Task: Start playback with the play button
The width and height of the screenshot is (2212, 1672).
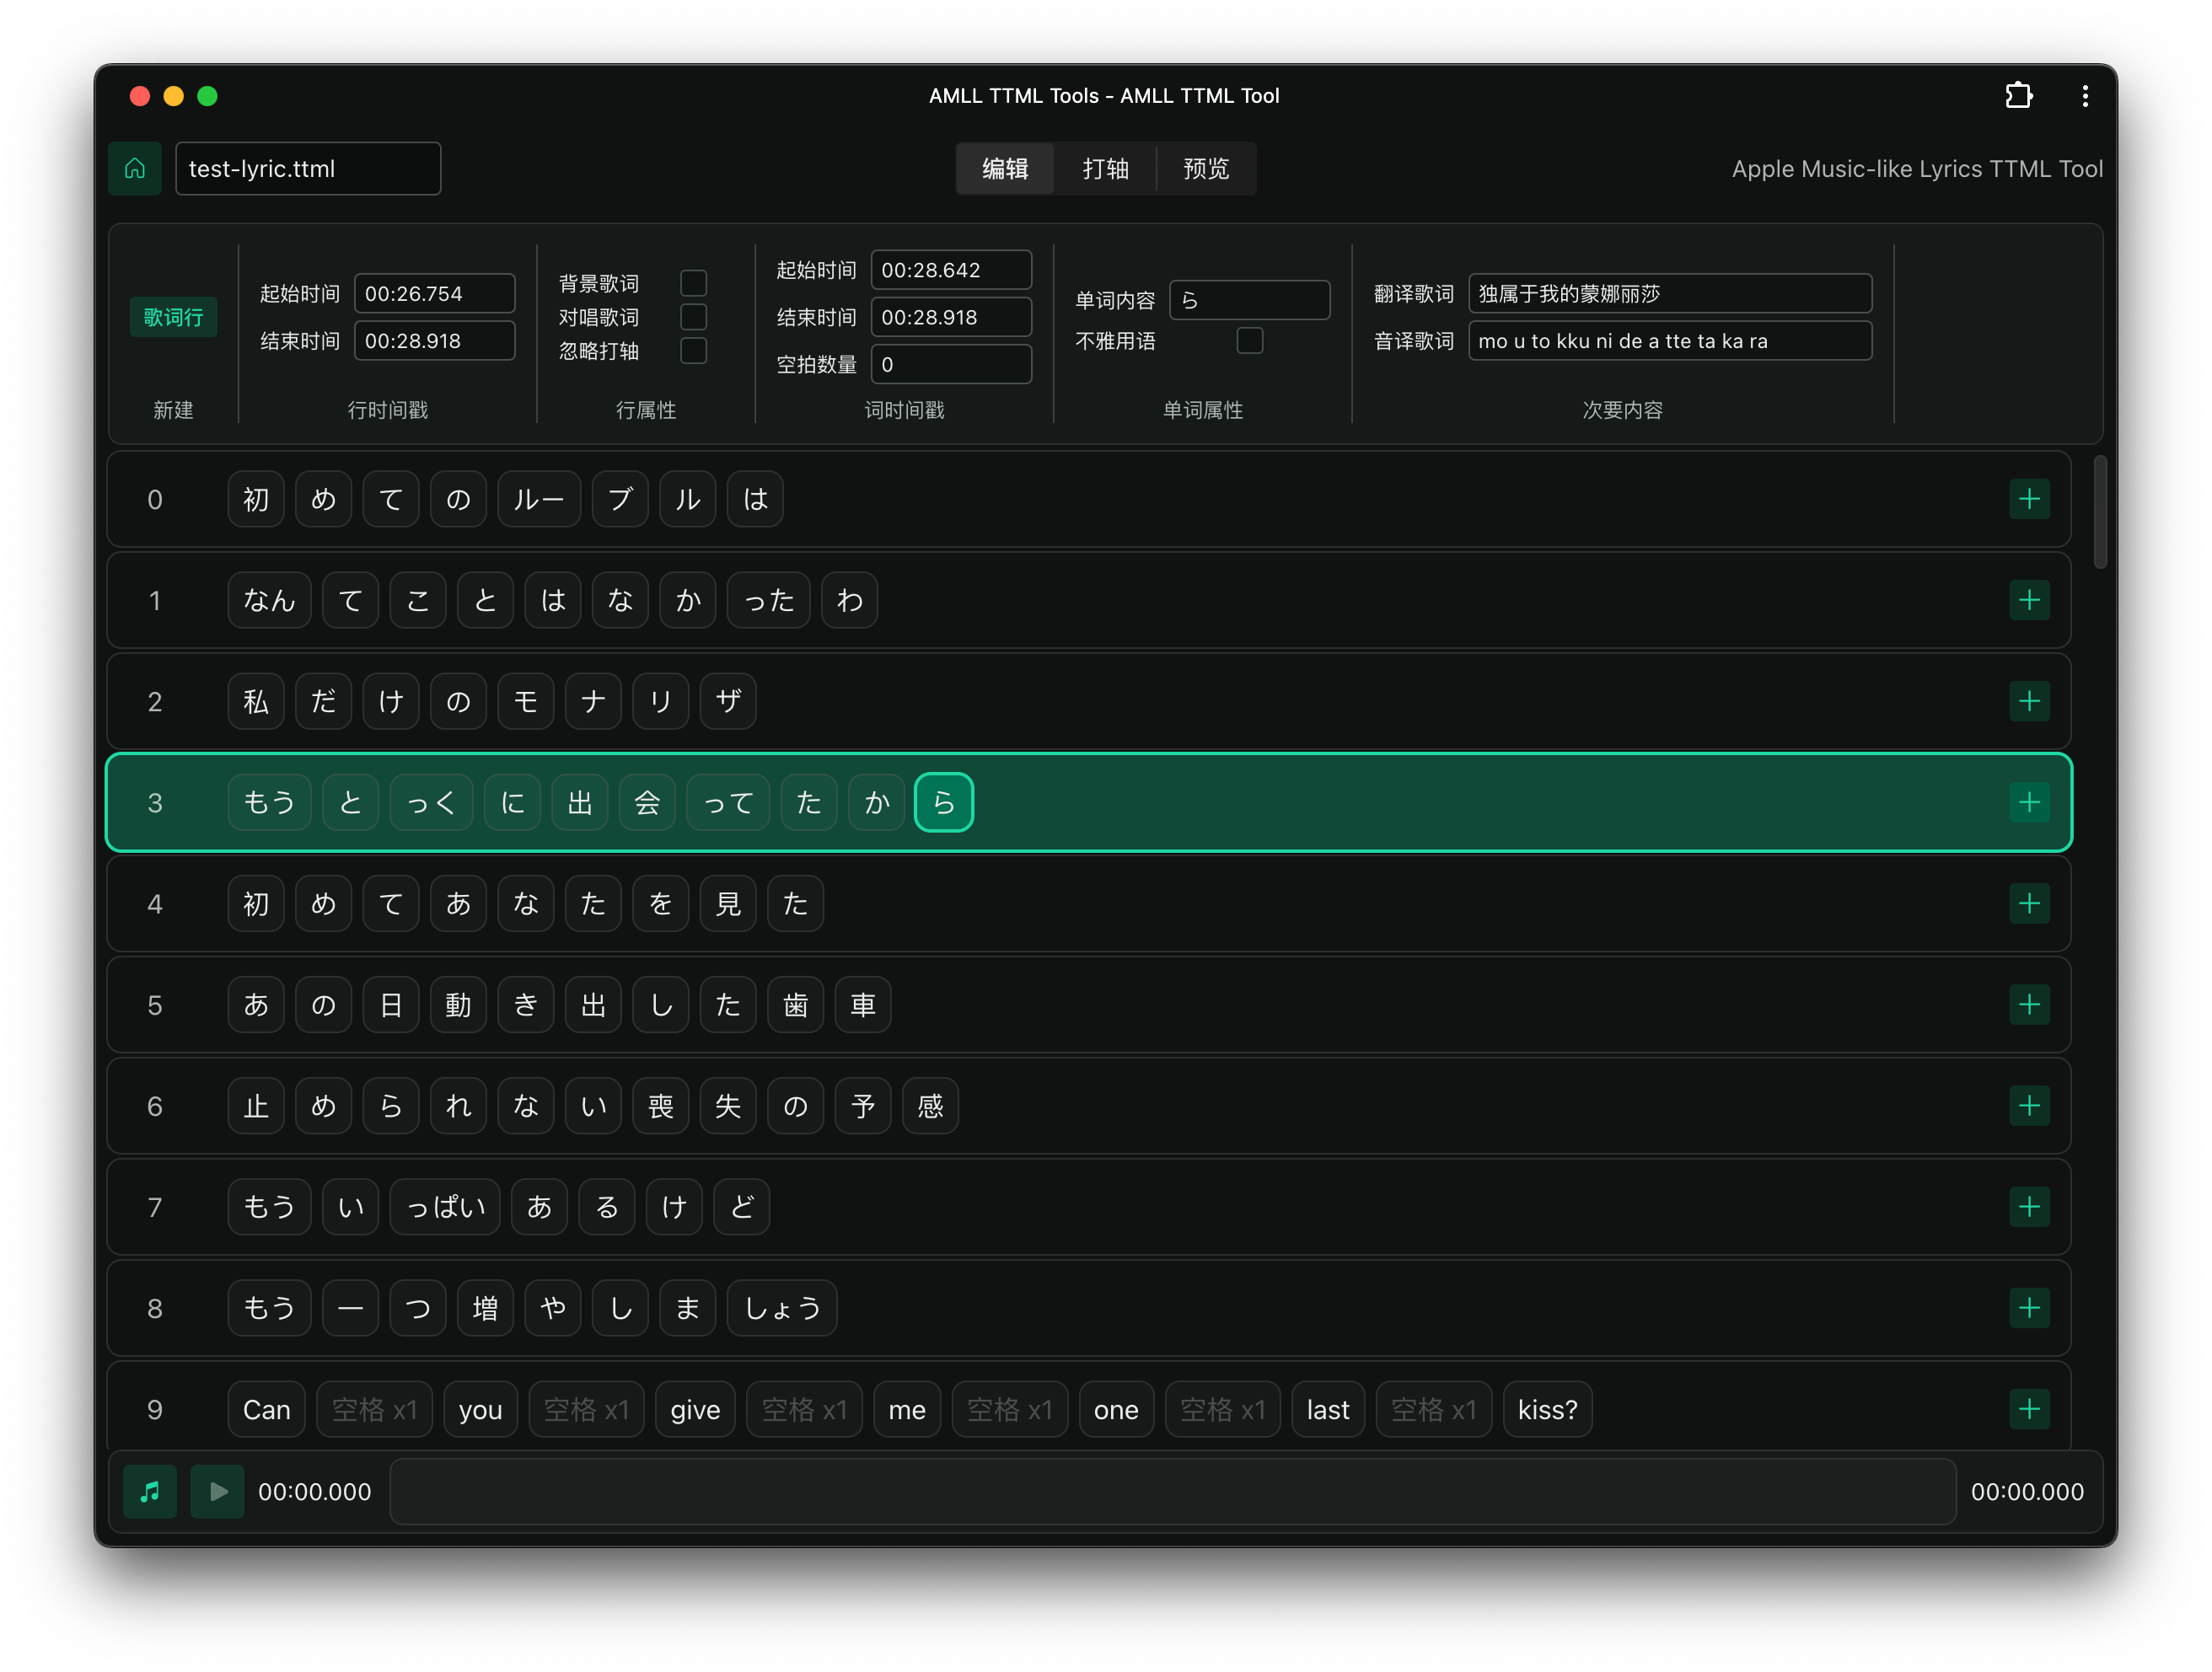Action: (218, 1491)
